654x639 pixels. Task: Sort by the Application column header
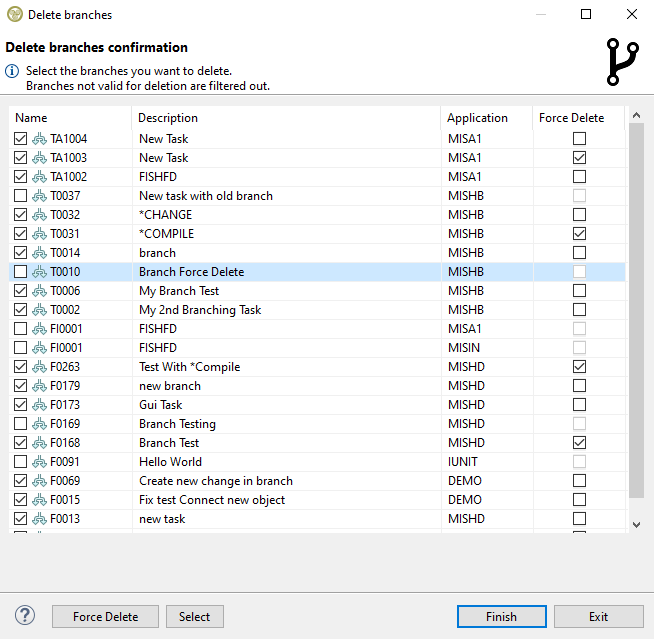point(485,118)
